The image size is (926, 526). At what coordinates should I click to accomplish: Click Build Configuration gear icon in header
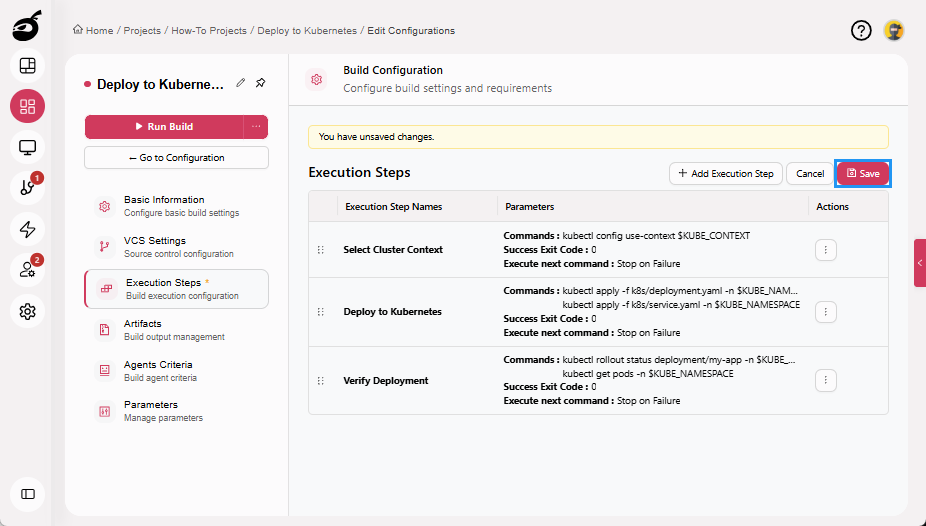point(317,79)
